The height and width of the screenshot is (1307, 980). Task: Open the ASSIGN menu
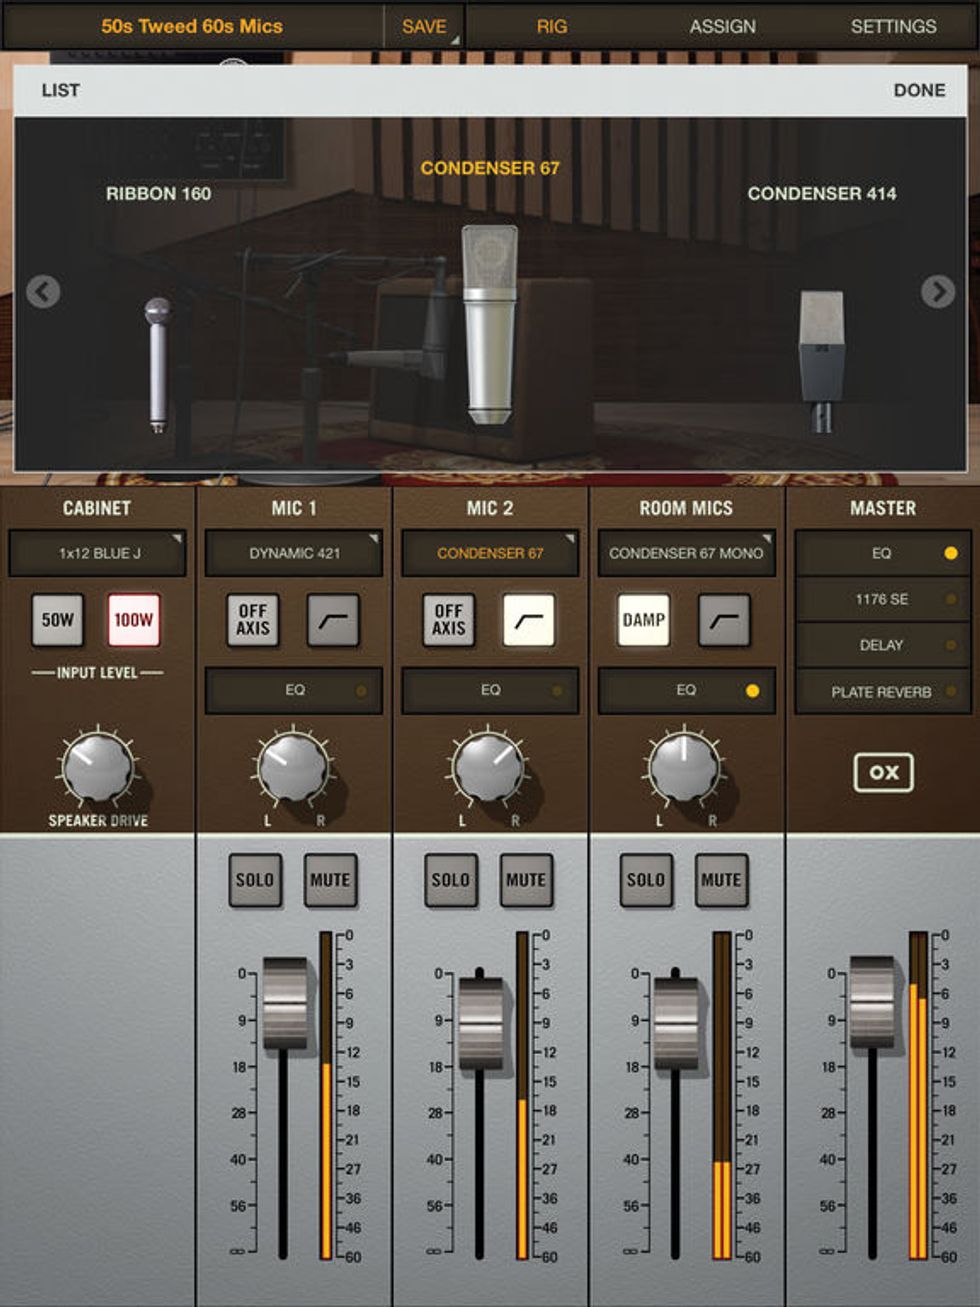720,26
